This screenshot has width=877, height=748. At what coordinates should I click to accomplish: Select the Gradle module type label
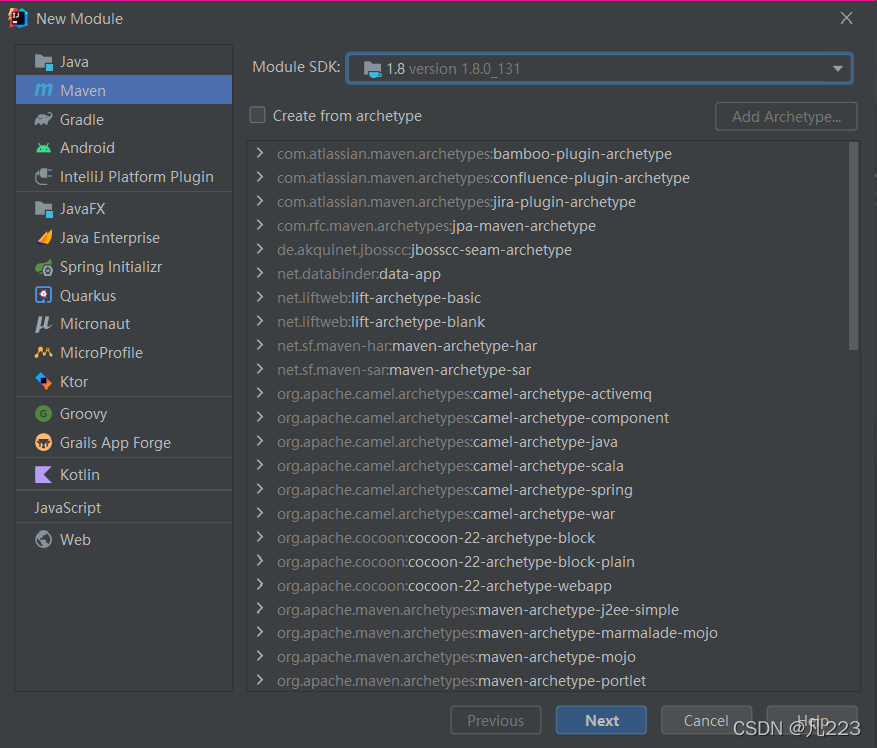point(82,120)
